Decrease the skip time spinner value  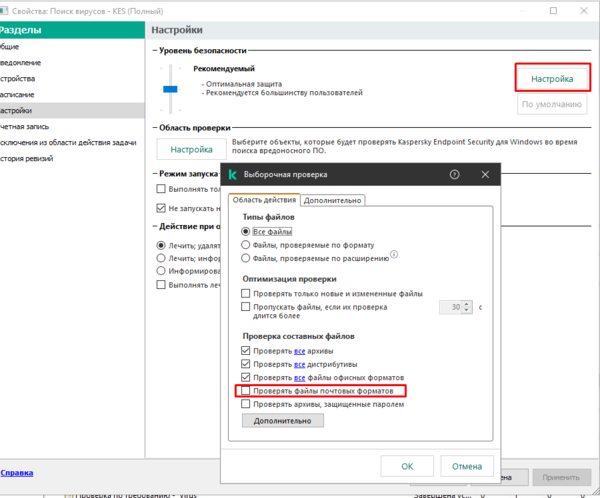[x=466, y=310]
